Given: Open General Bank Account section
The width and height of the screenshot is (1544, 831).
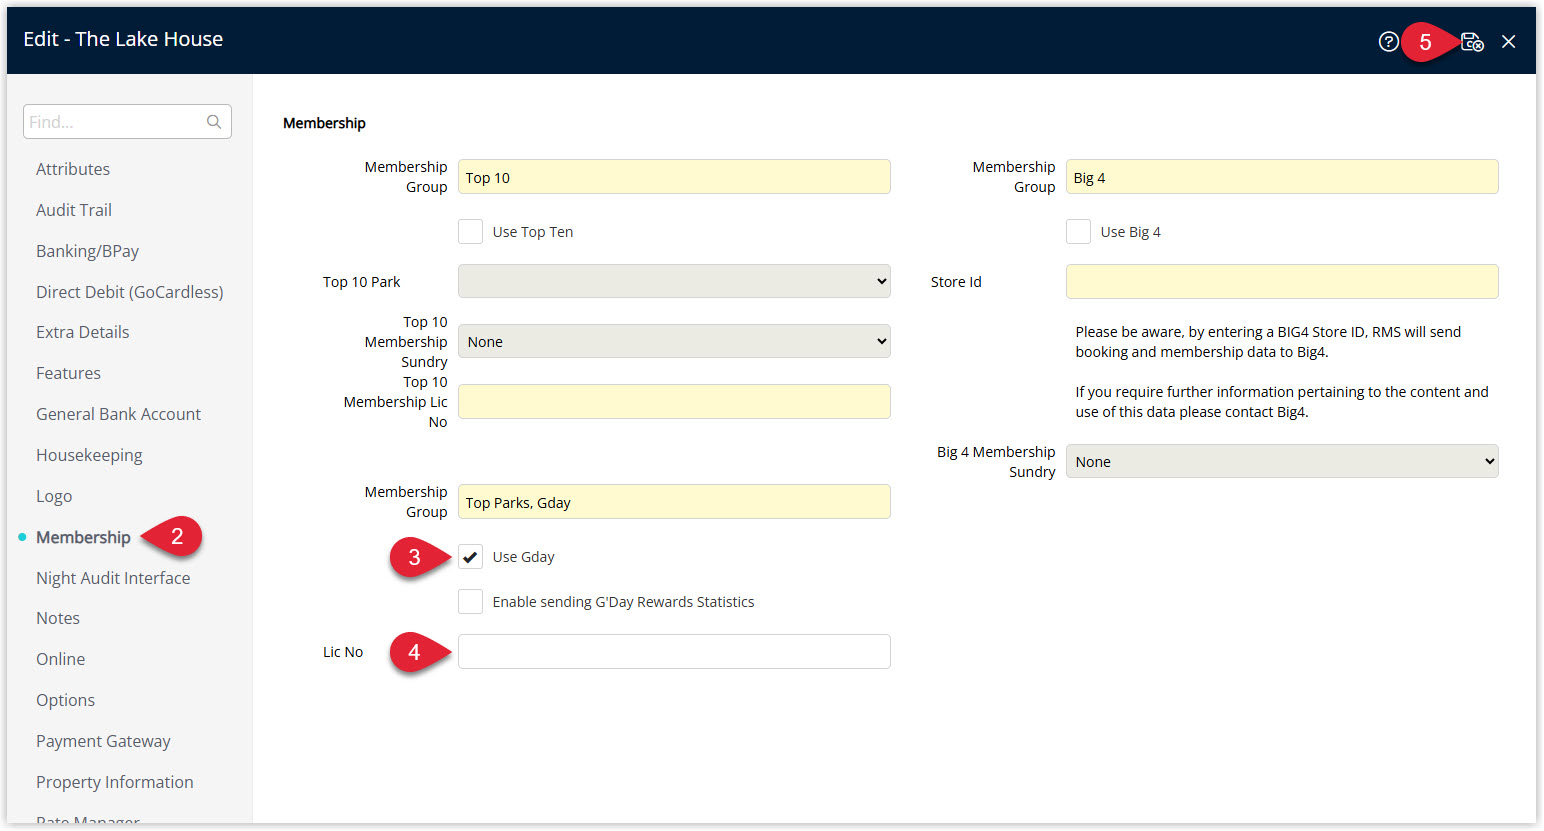Looking at the screenshot, I should (x=119, y=414).
